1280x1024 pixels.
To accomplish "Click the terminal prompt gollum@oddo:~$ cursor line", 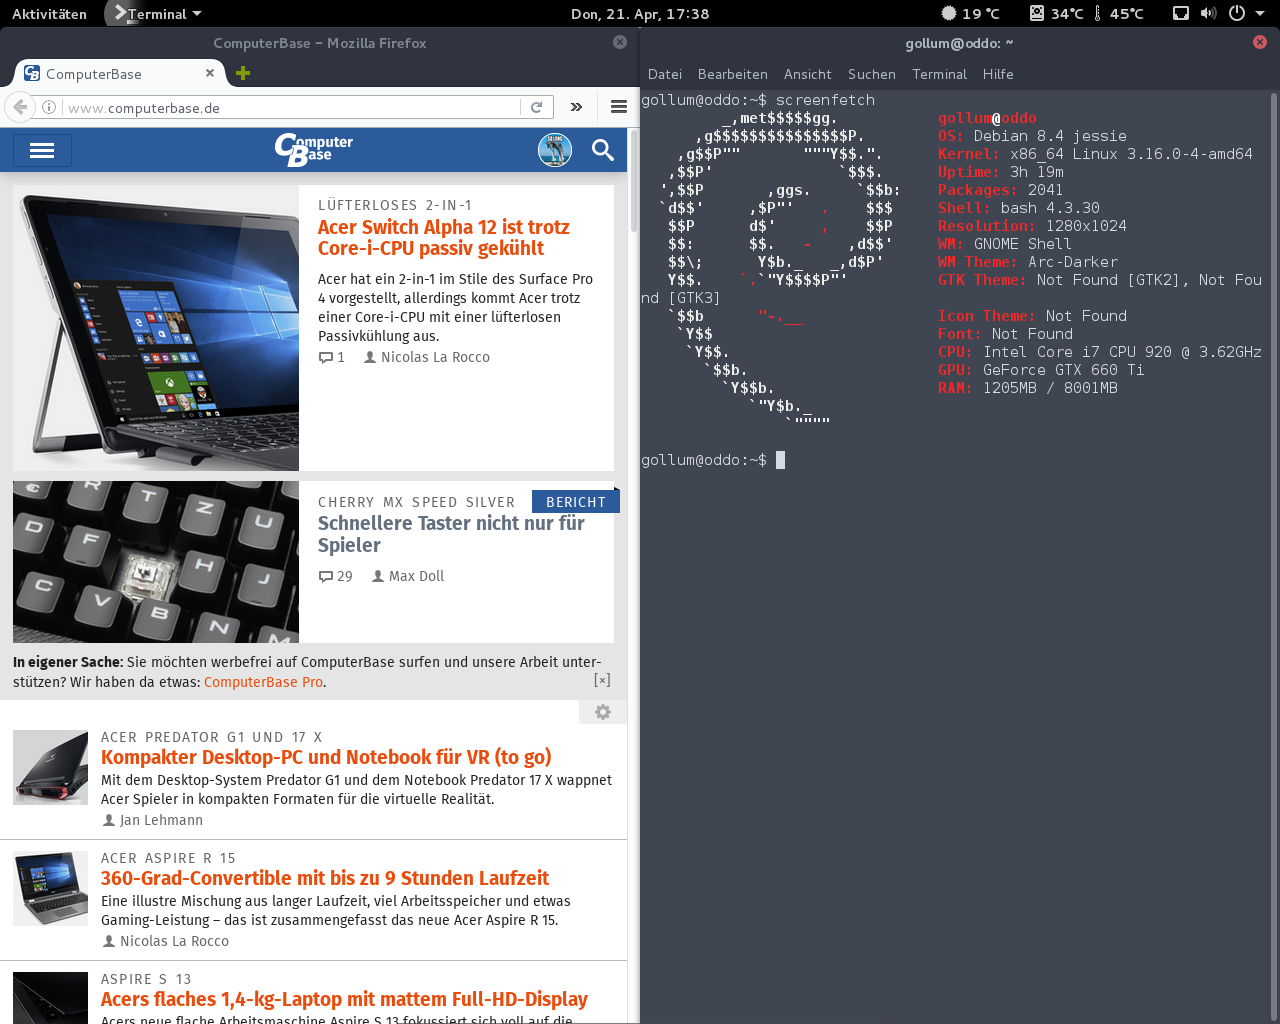I will click(713, 460).
